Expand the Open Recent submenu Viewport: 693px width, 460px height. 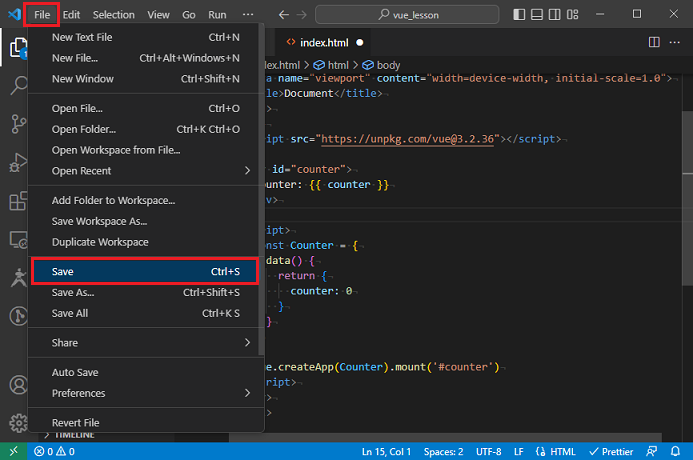coord(146,171)
